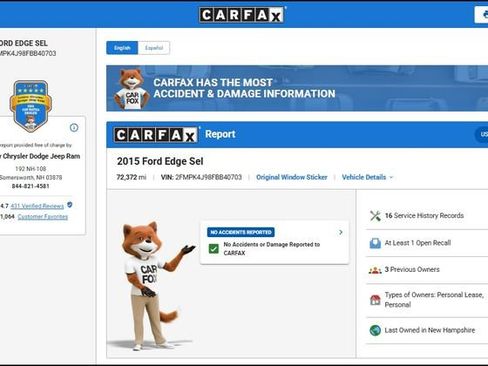Screen dimensions: 488x366
Task: Click the Chrysler Dodge Jeep Ram dealer name
Action: point(40,156)
